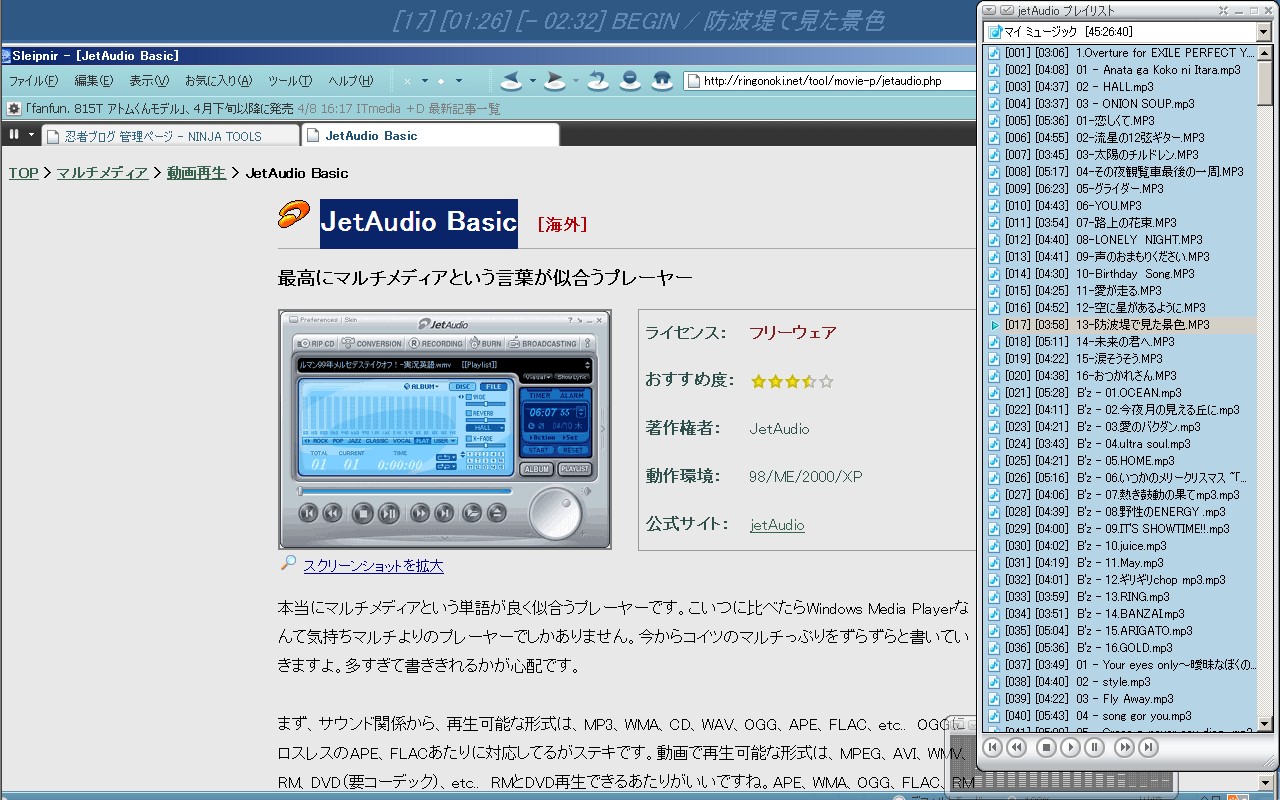Screen dimensions: 1280x800
Task: Switch to 忍者ブログ 管理ページ tab
Action: click(x=170, y=136)
